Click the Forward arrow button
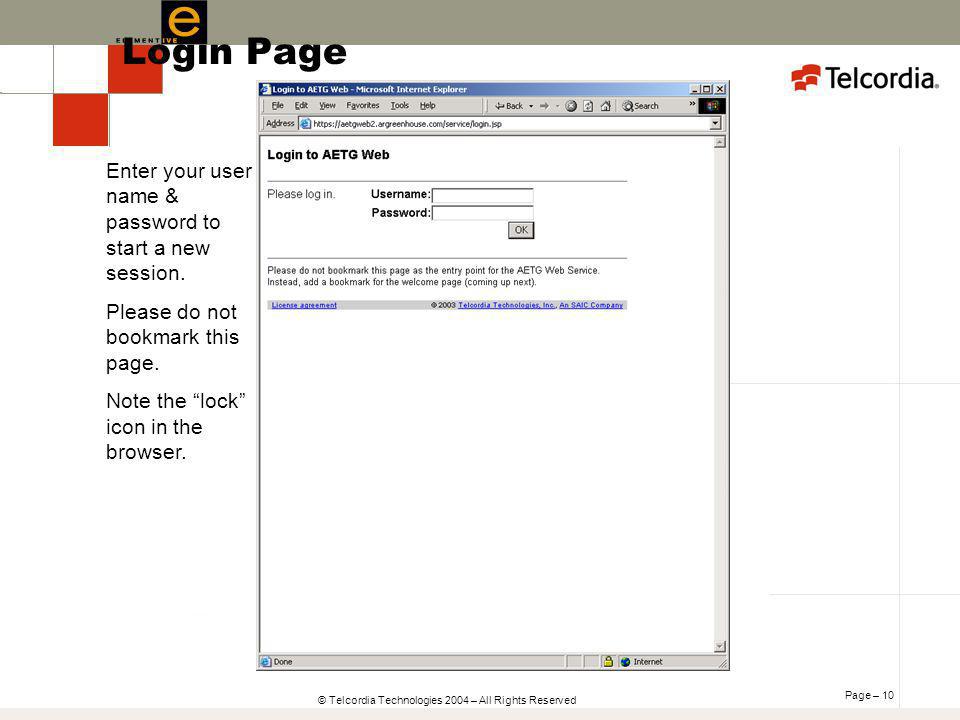This screenshot has height=720, width=960. tap(544, 106)
